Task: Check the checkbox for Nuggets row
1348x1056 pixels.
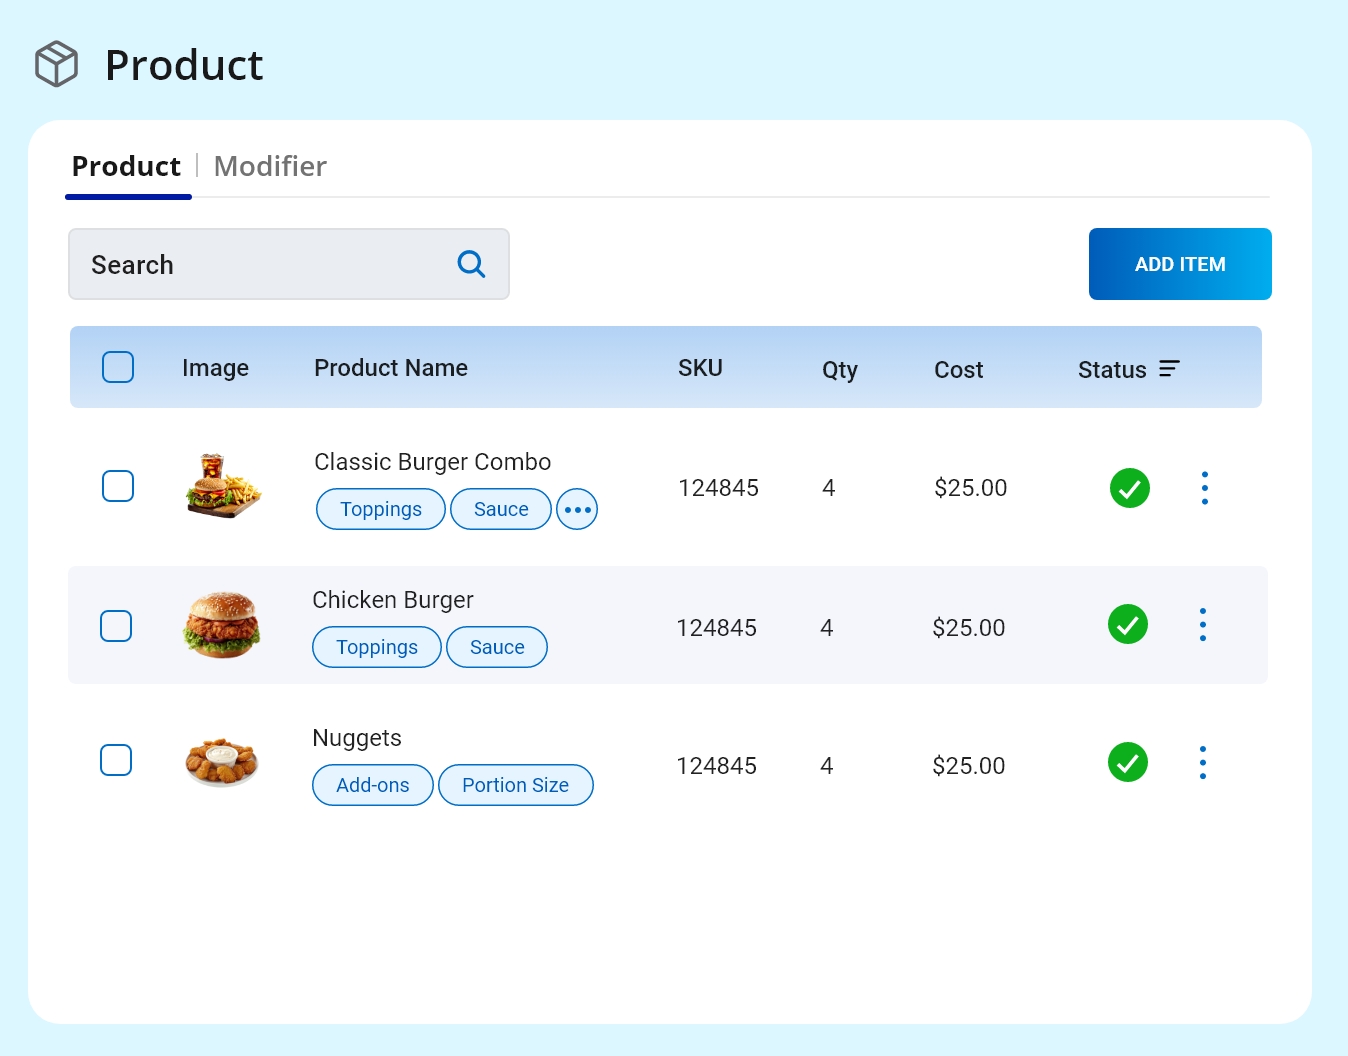Action: click(x=116, y=760)
